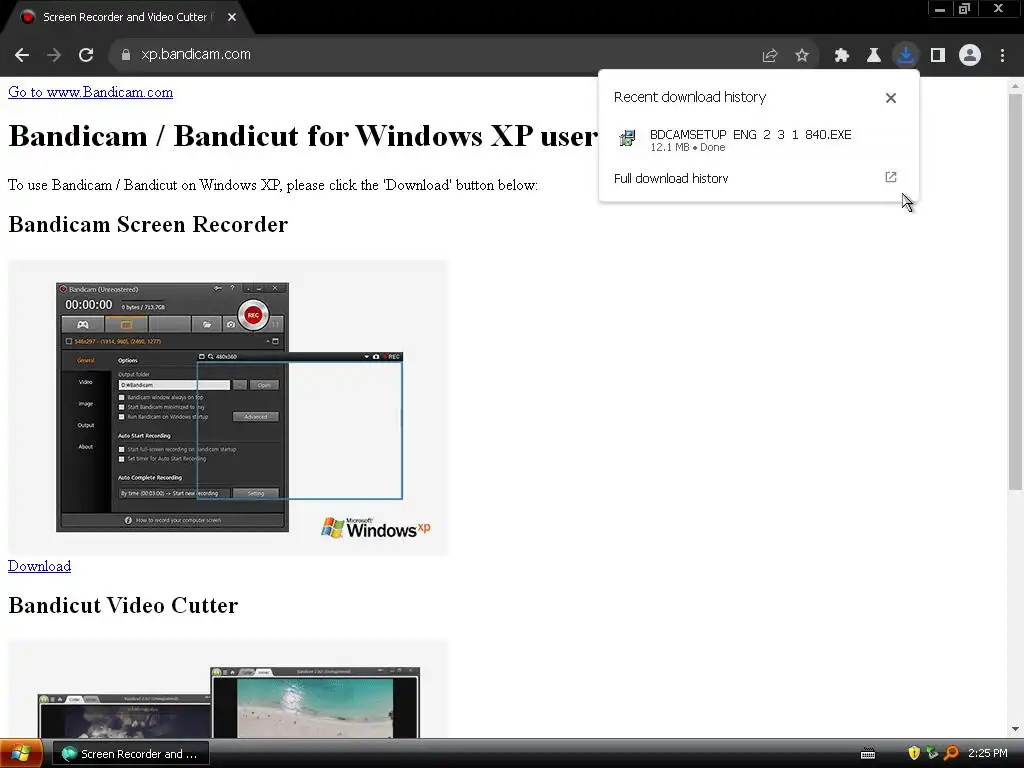
Task: Click the installer file icon in downloads
Action: [627, 138]
